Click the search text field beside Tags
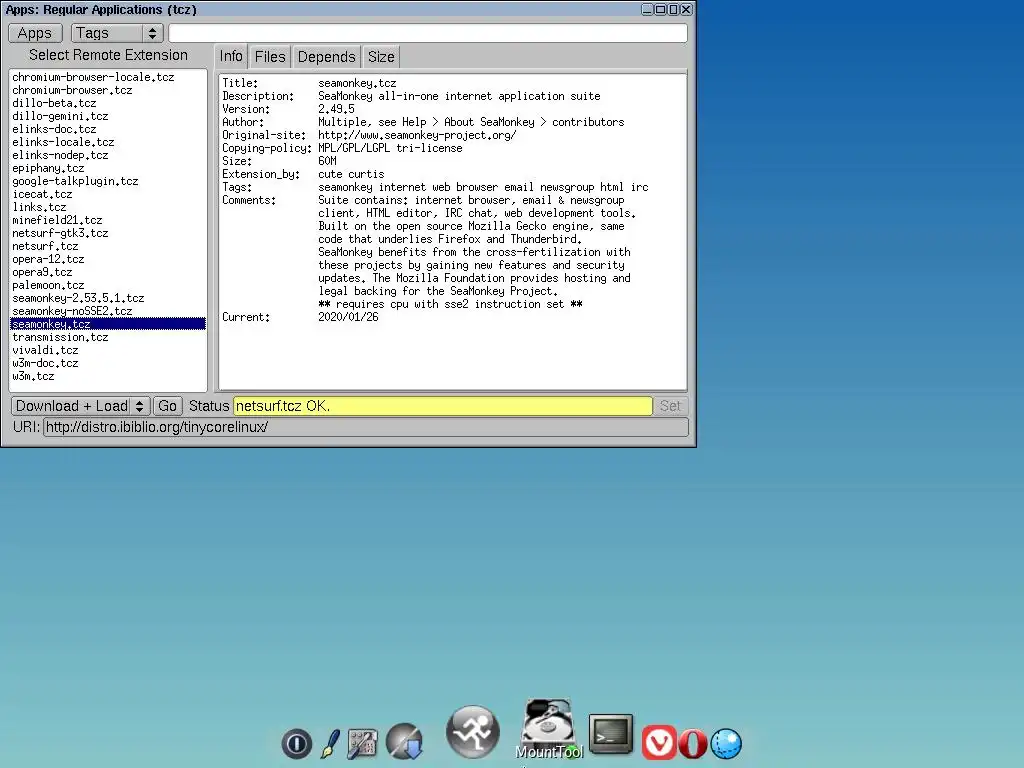This screenshot has width=1024, height=768. (x=428, y=33)
